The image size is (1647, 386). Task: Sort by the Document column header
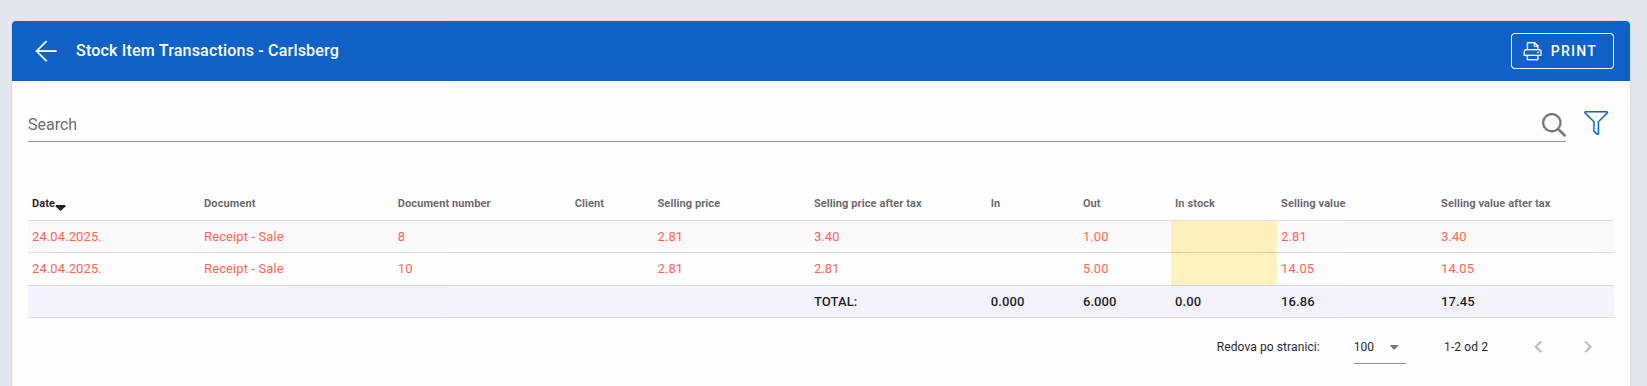(230, 203)
